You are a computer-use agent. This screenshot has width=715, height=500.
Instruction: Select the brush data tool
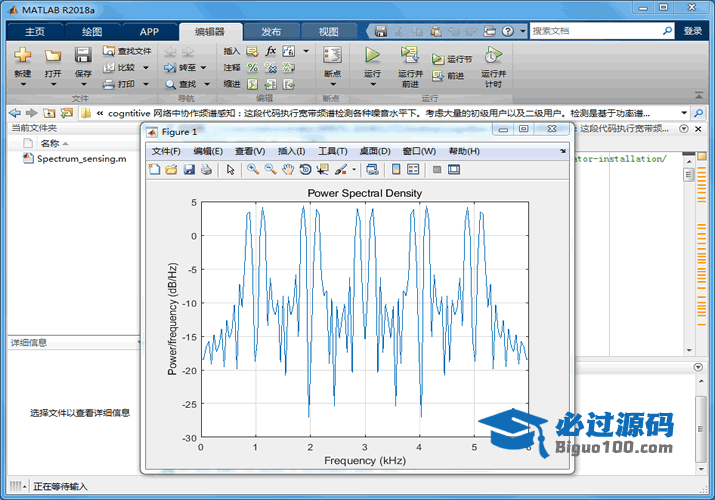tap(341, 170)
